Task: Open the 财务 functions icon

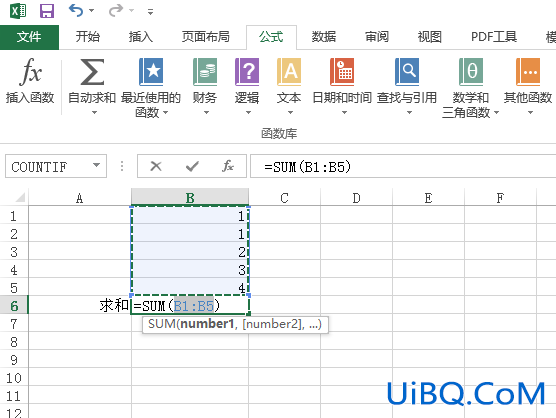Action: click(x=205, y=72)
